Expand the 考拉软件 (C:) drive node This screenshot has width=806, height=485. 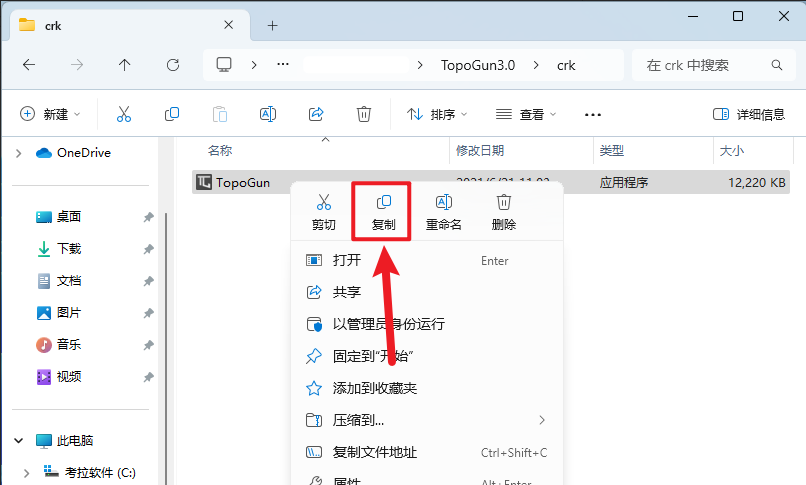pyautogui.click(x=27, y=473)
